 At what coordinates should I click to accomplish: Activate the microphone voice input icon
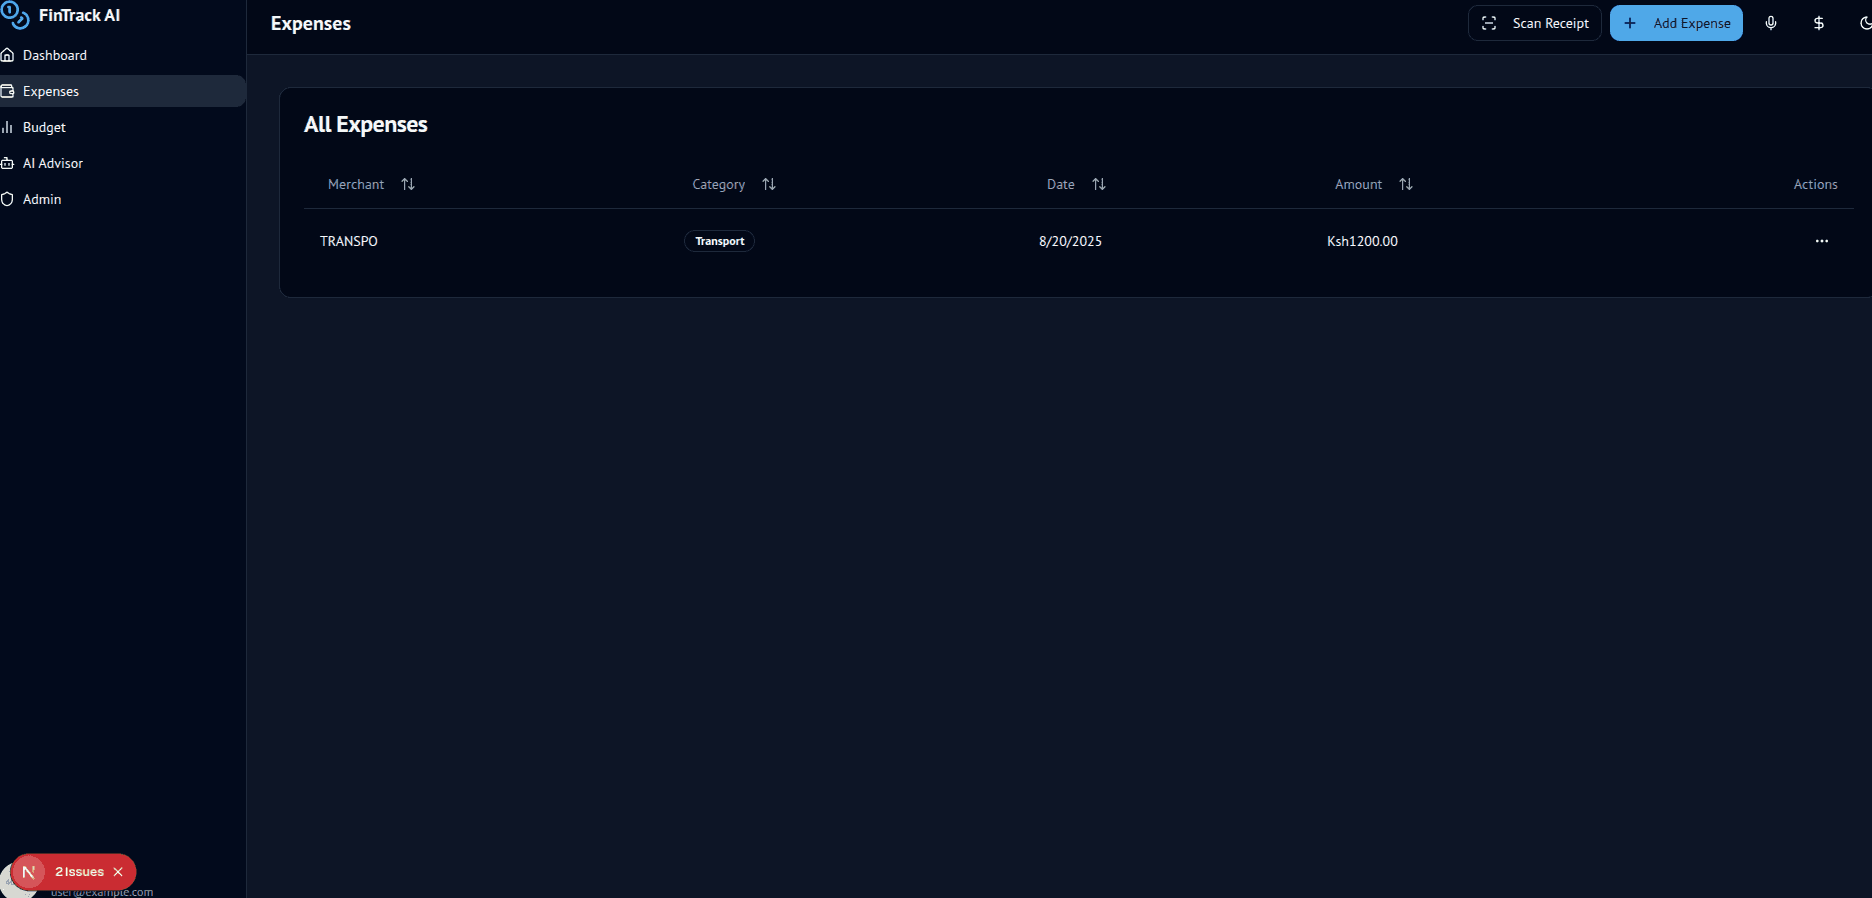(1771, 23)
